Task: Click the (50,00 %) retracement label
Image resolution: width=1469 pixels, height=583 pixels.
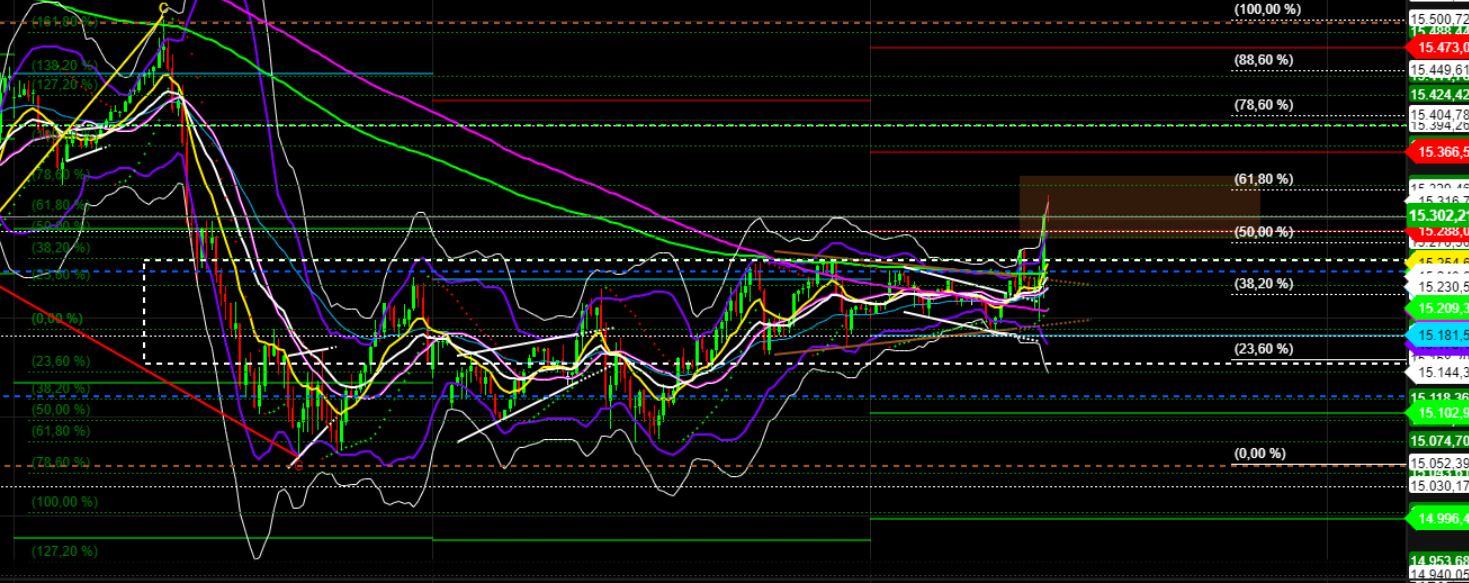Action: click(x=1263, y=232)
